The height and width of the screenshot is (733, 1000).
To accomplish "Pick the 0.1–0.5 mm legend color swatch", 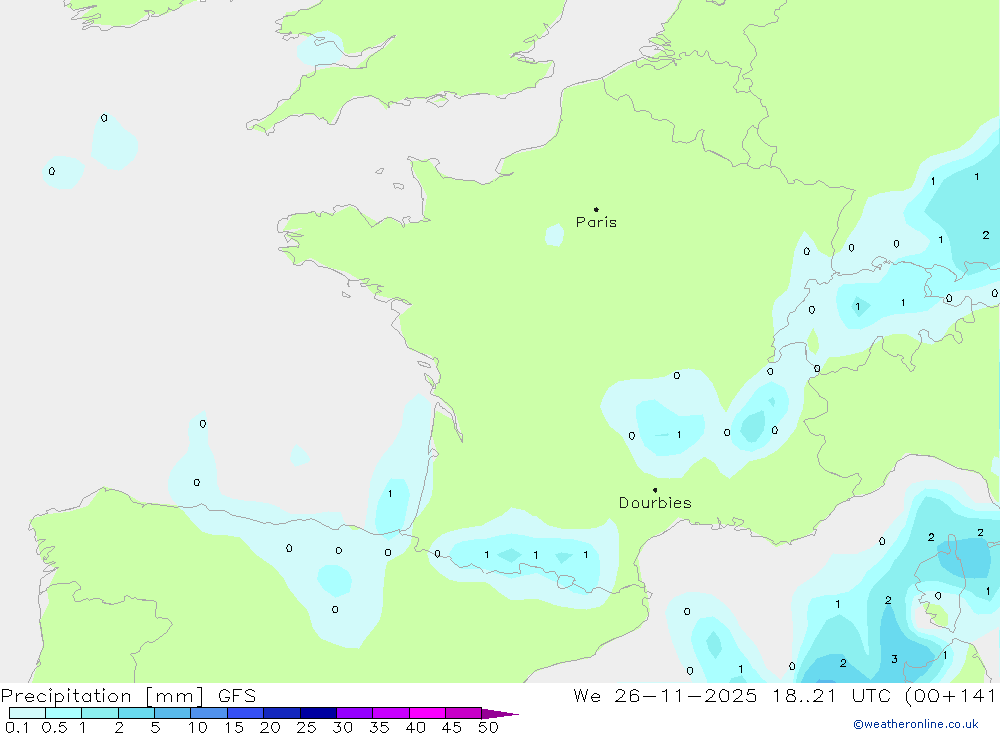I will click(x=27, y=713).
